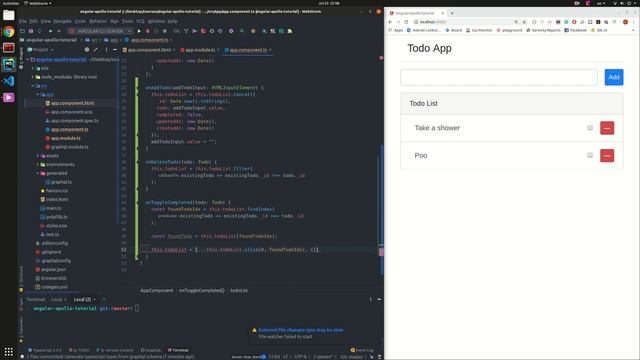Open styles.scss in project tree
The height and width of the screenshot is (360, 640).
click(56, 226)
